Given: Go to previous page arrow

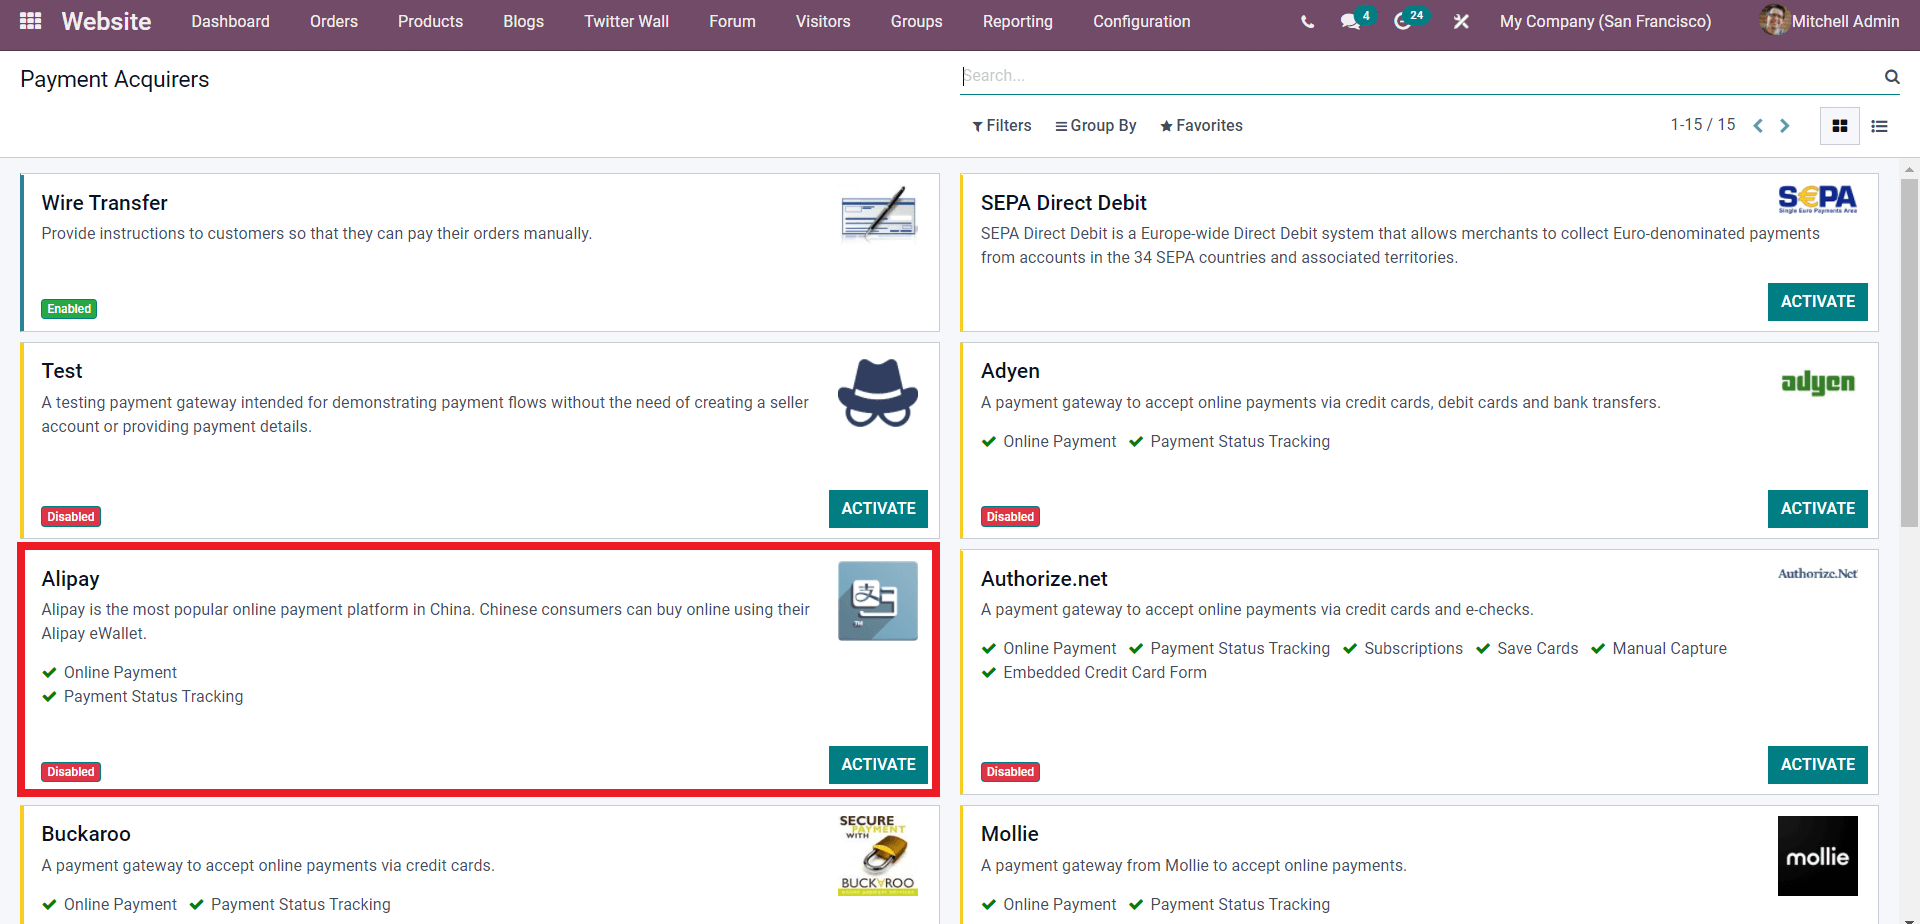Looking at the screenshot, I should pos(1758,126).
